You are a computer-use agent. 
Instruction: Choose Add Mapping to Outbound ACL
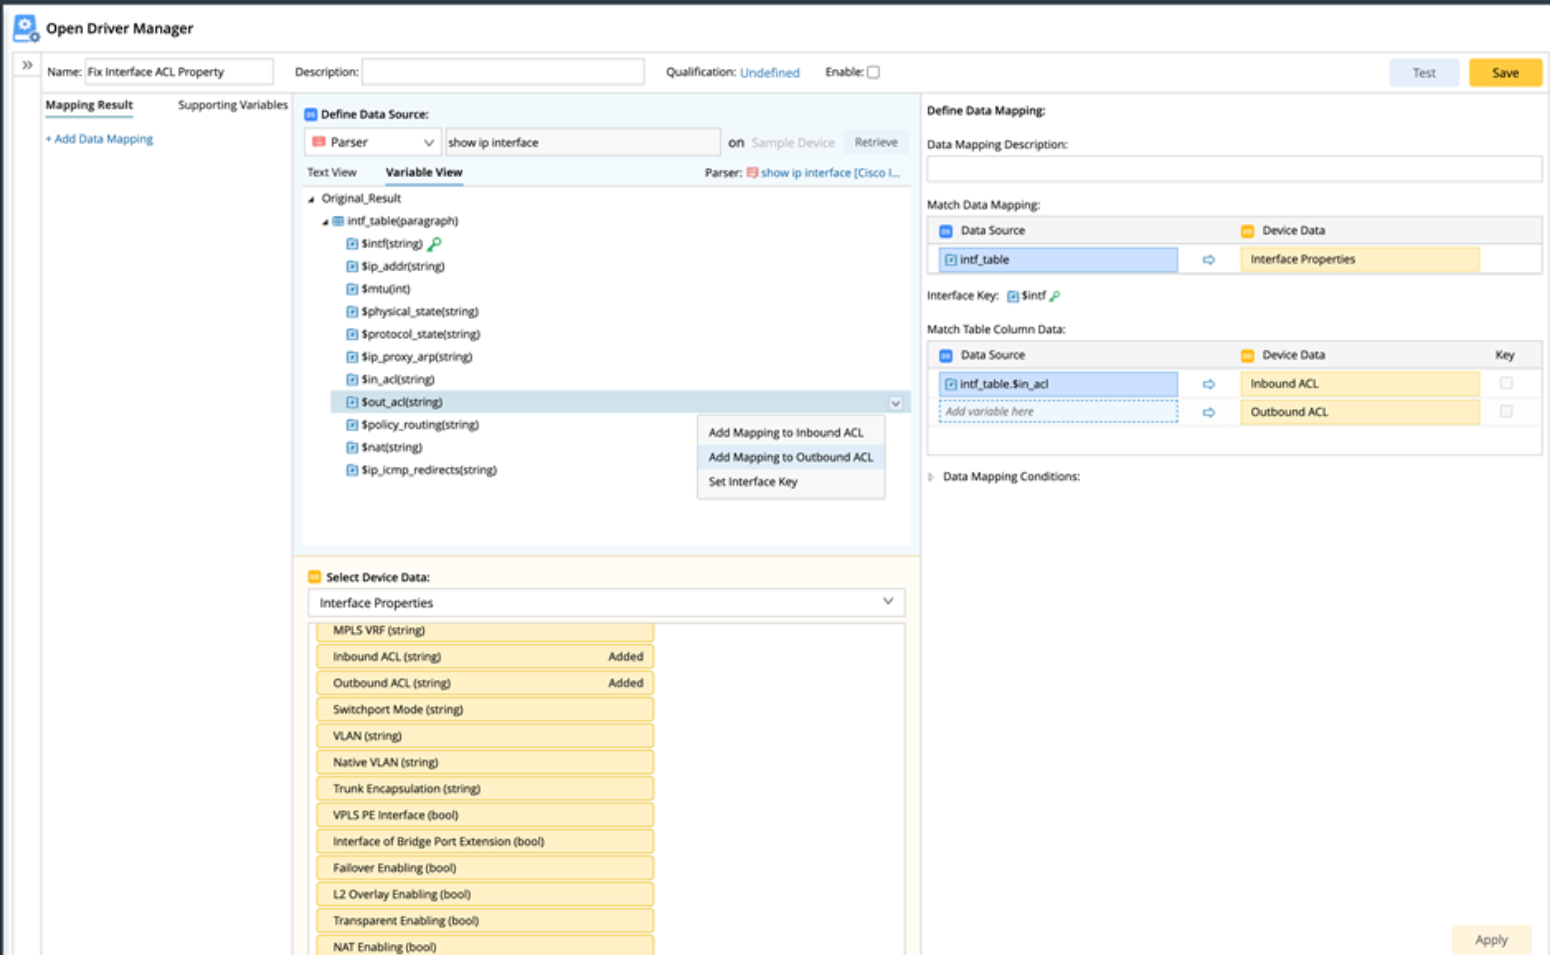790,457
